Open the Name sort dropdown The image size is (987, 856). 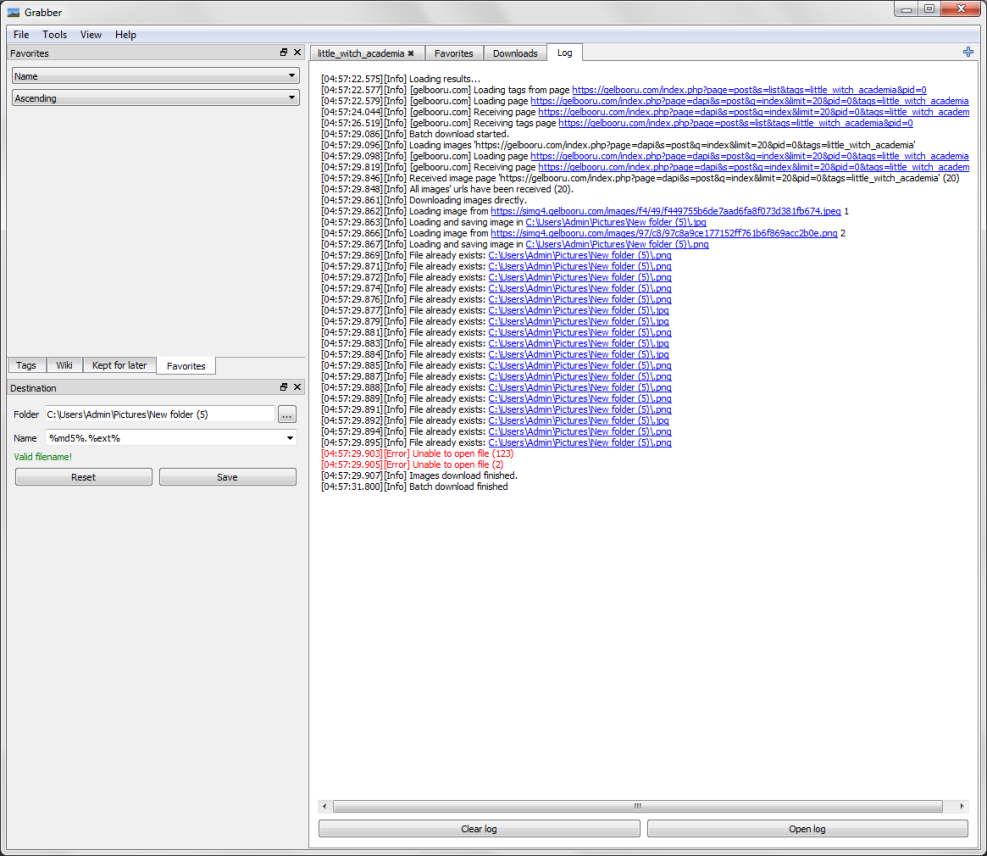pos(155,76)
